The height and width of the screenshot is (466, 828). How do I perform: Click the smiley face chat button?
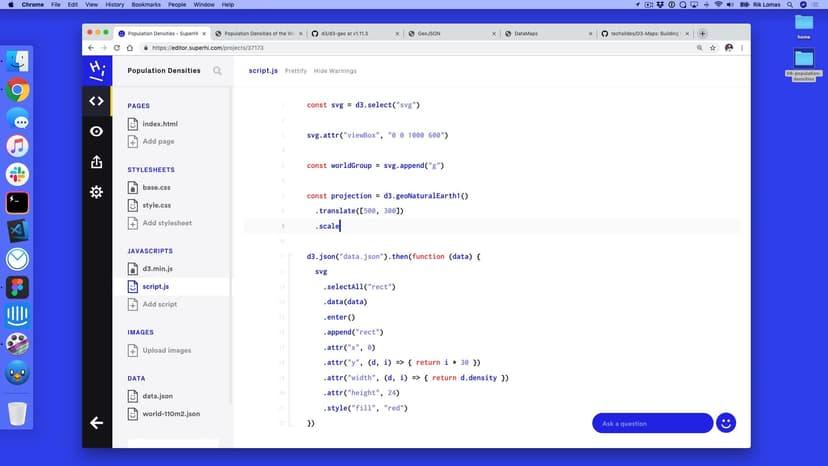[x=726, y=423]
